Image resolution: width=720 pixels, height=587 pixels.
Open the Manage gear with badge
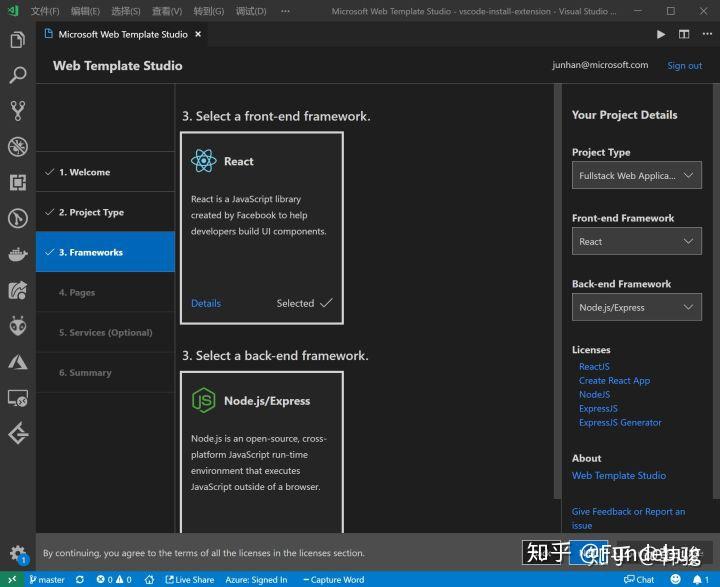18,554
